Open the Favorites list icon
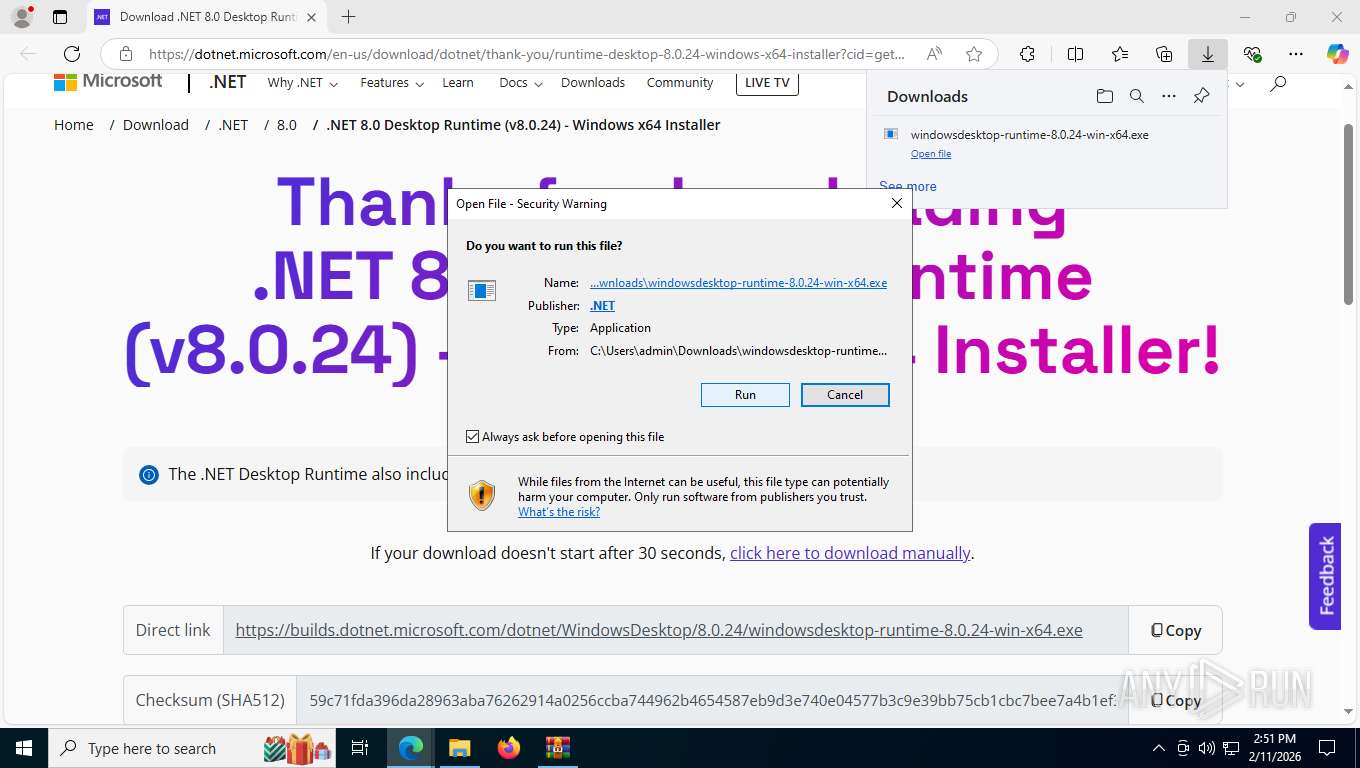 pyautogui.click(x=1119, y=54)
